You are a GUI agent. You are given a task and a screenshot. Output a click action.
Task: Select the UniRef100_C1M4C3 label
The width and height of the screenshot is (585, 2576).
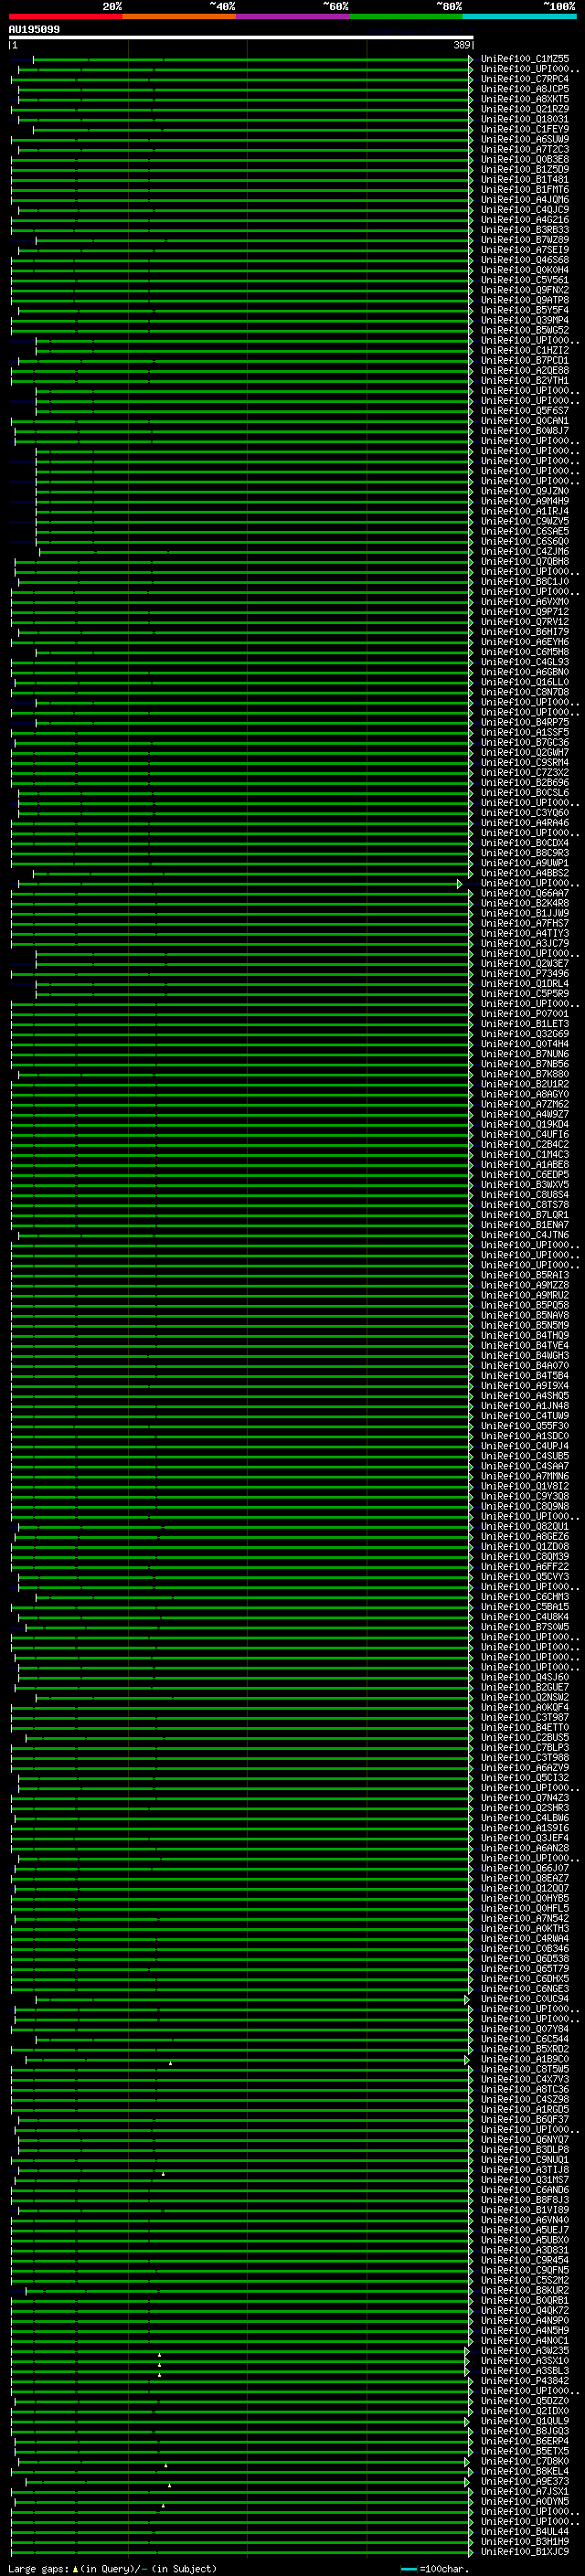(525, 1154)
